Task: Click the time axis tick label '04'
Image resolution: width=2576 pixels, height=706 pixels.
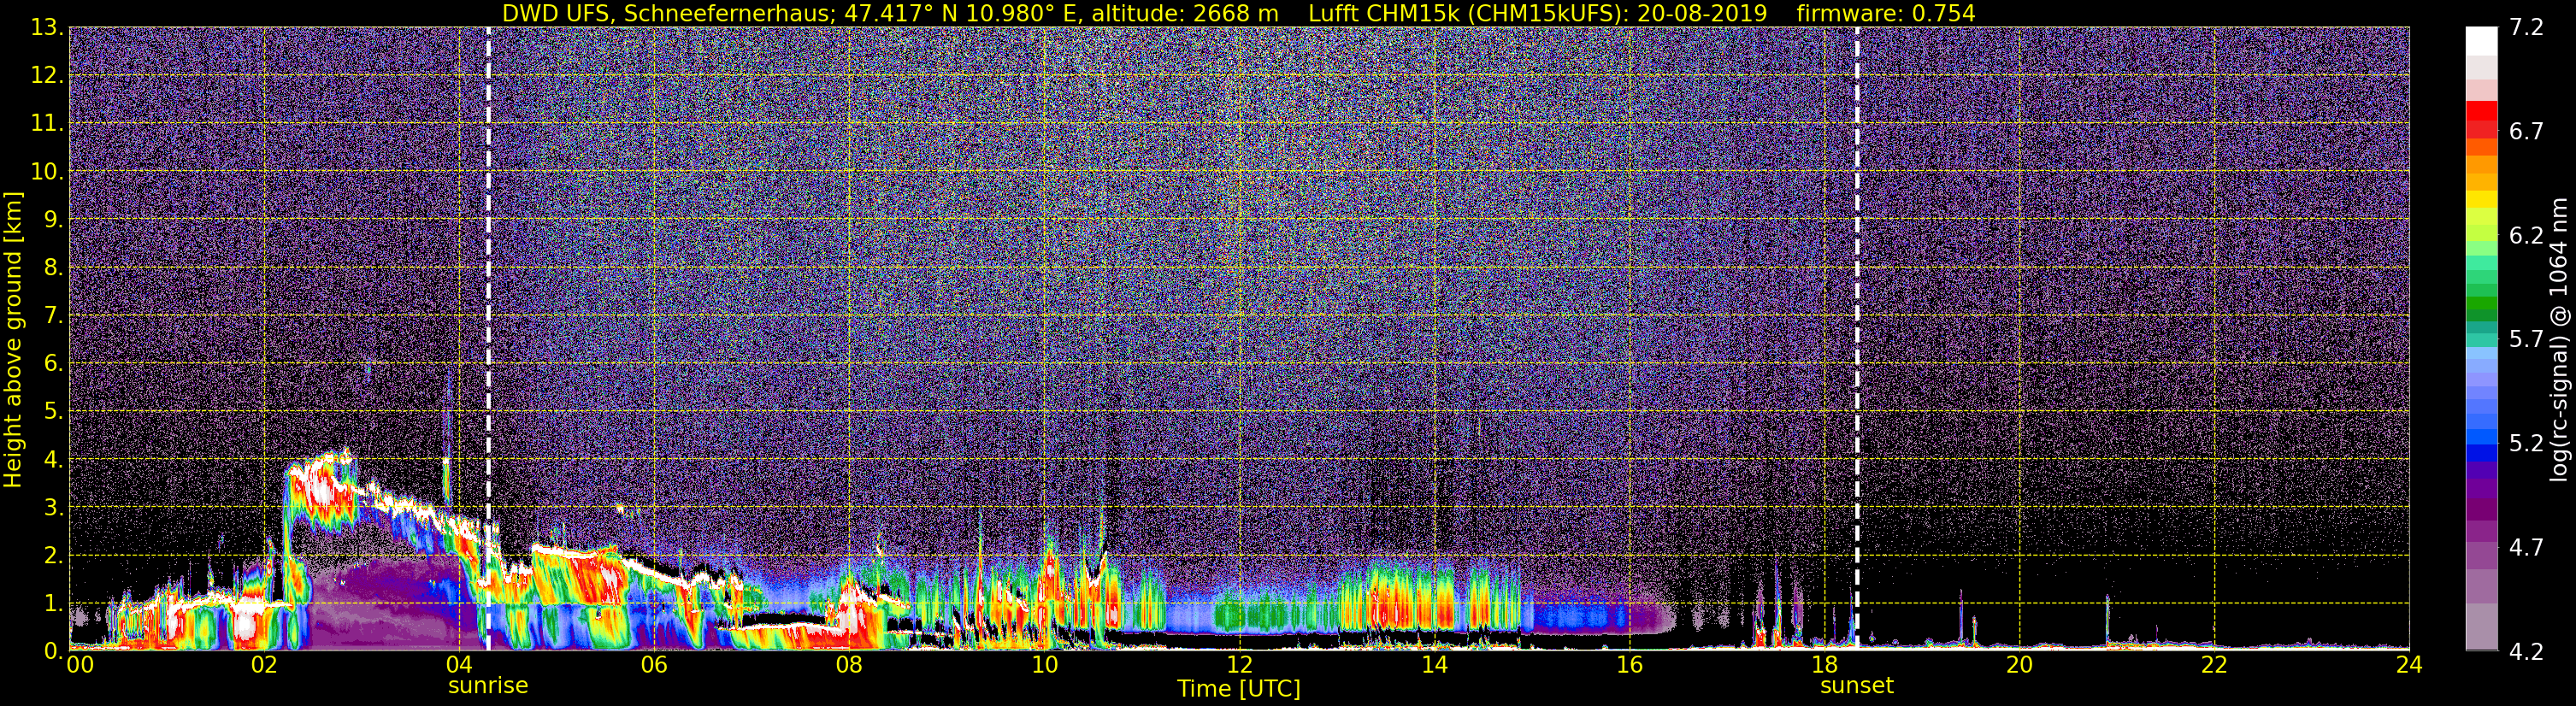Action: (458, 666)
